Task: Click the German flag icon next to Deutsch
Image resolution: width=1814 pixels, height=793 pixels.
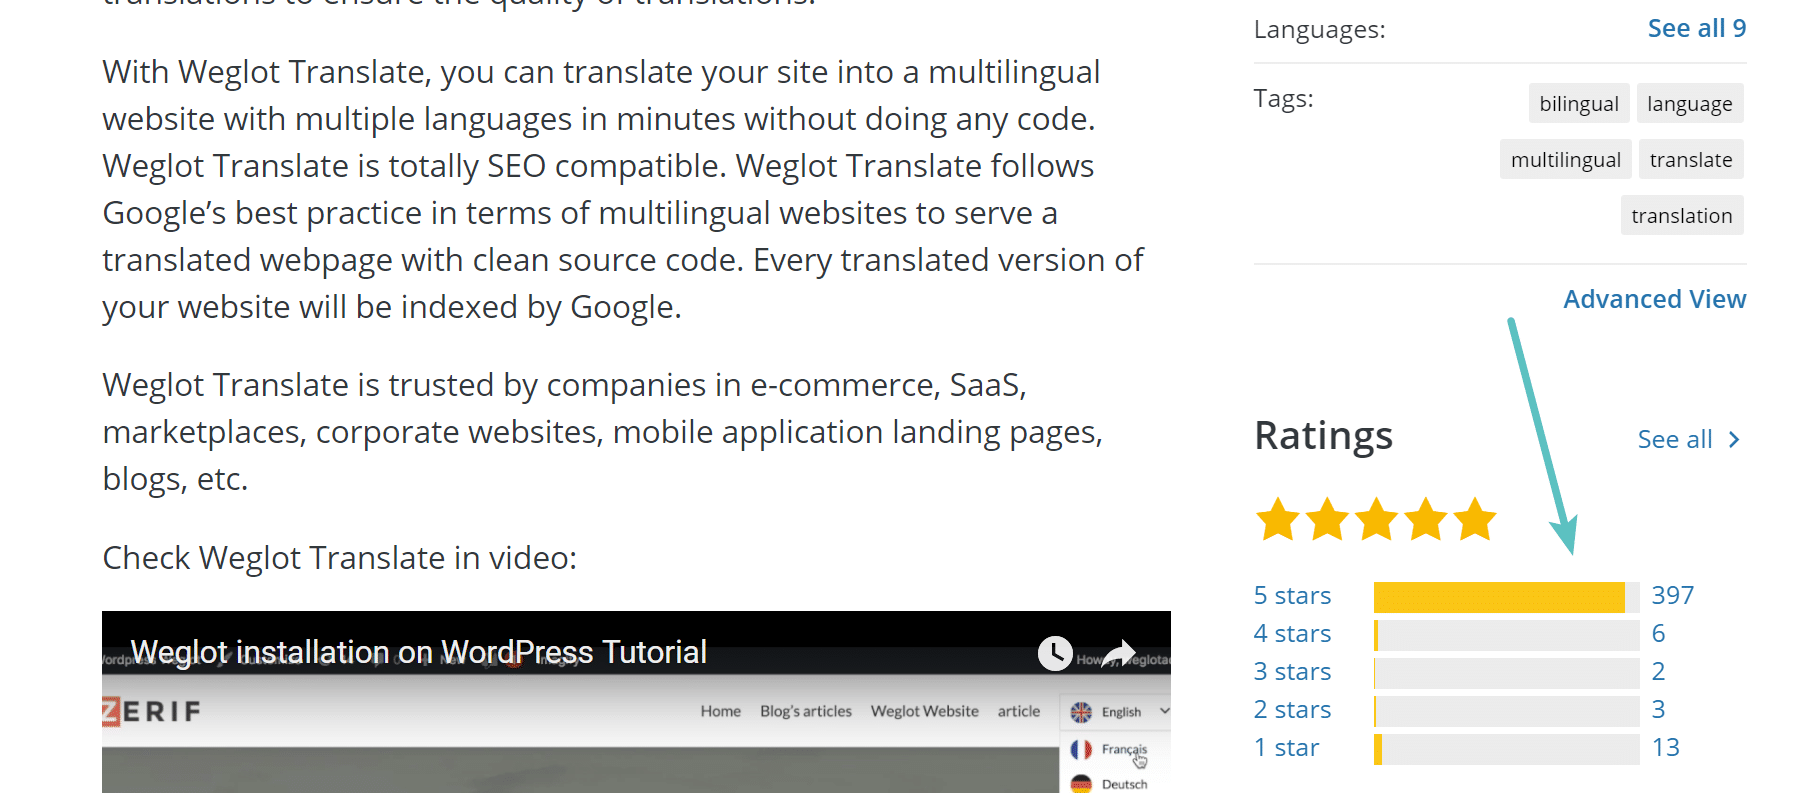Action: click(x=1081, y=784)
